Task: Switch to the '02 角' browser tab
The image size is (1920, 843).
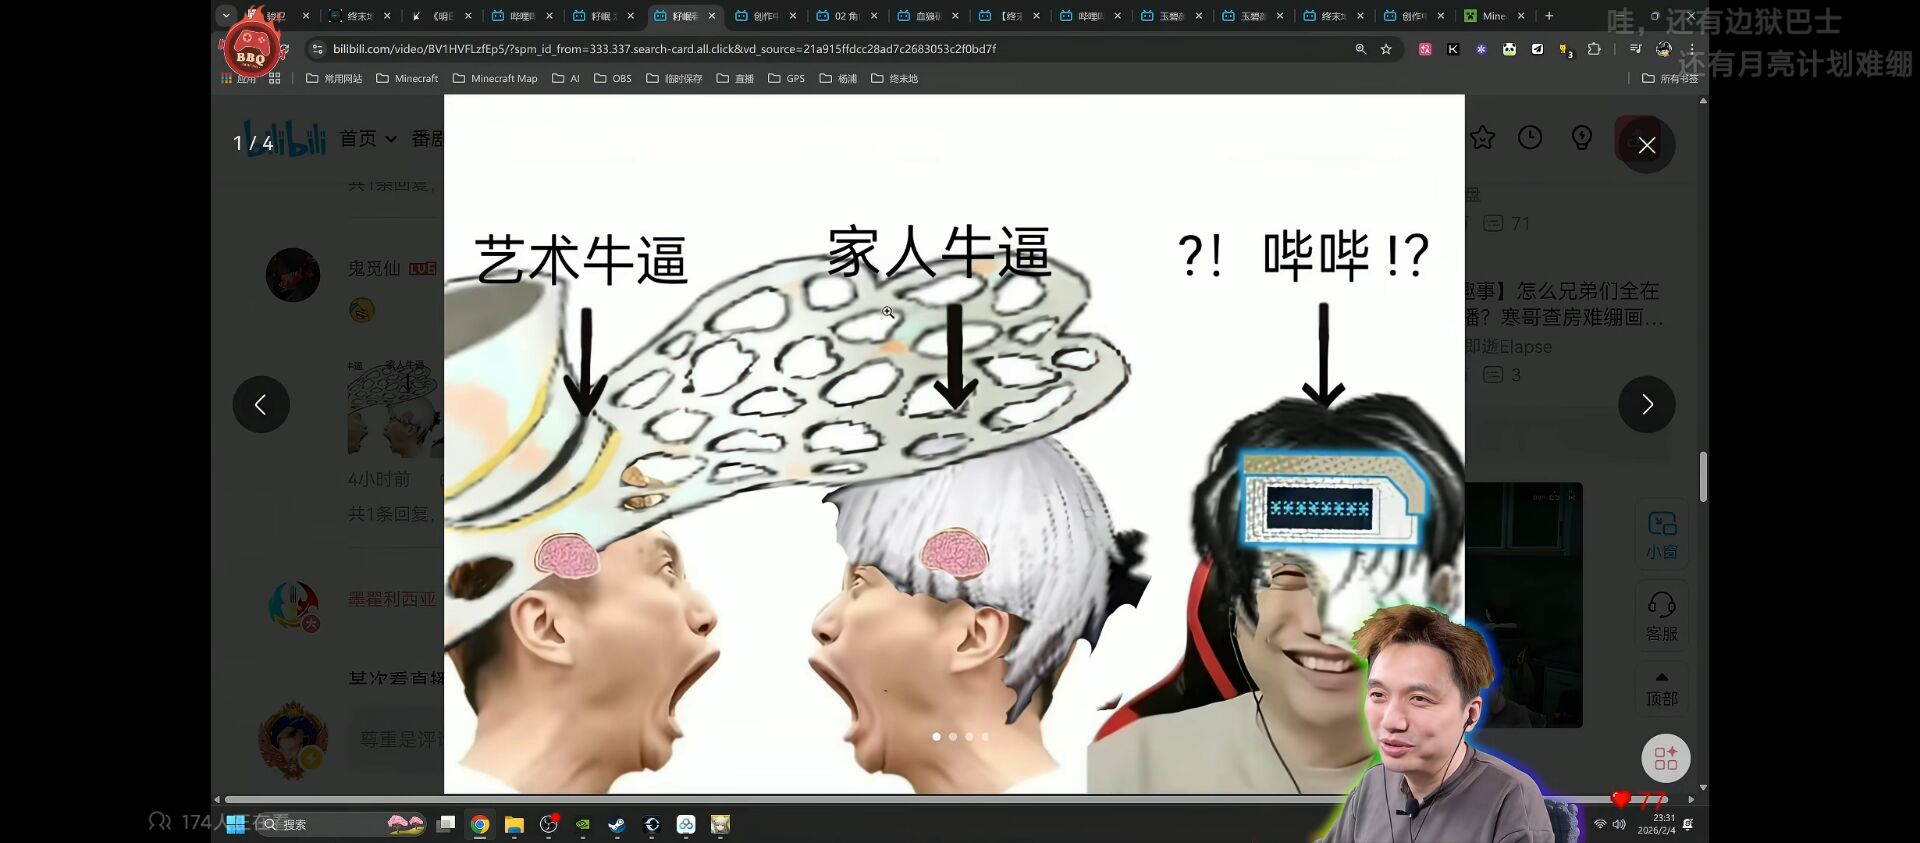Action: coord(845,16)
